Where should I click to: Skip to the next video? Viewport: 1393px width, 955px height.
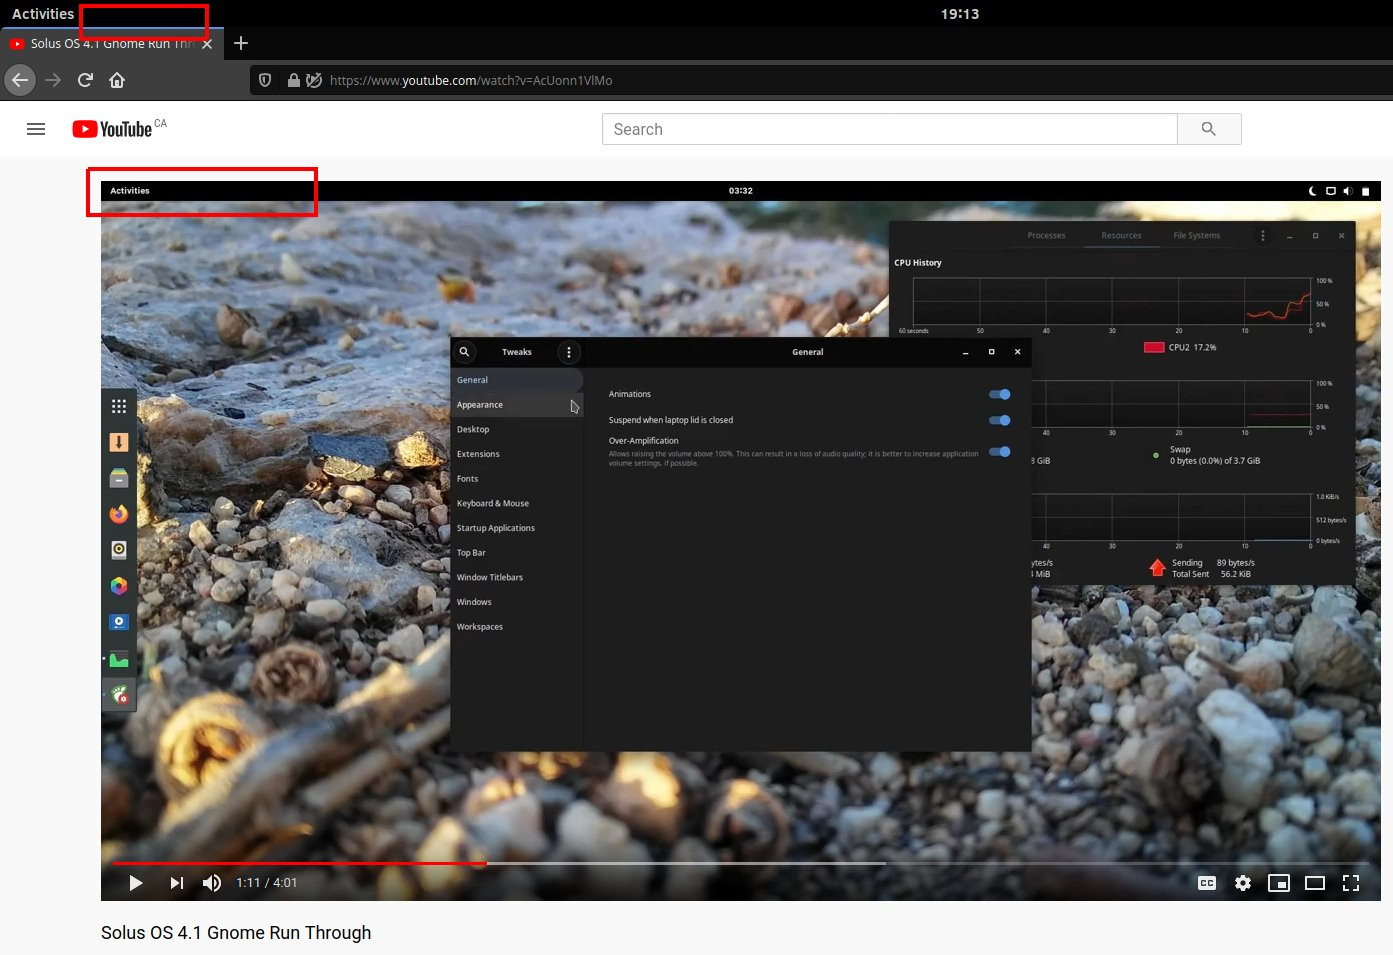[177, 883]
